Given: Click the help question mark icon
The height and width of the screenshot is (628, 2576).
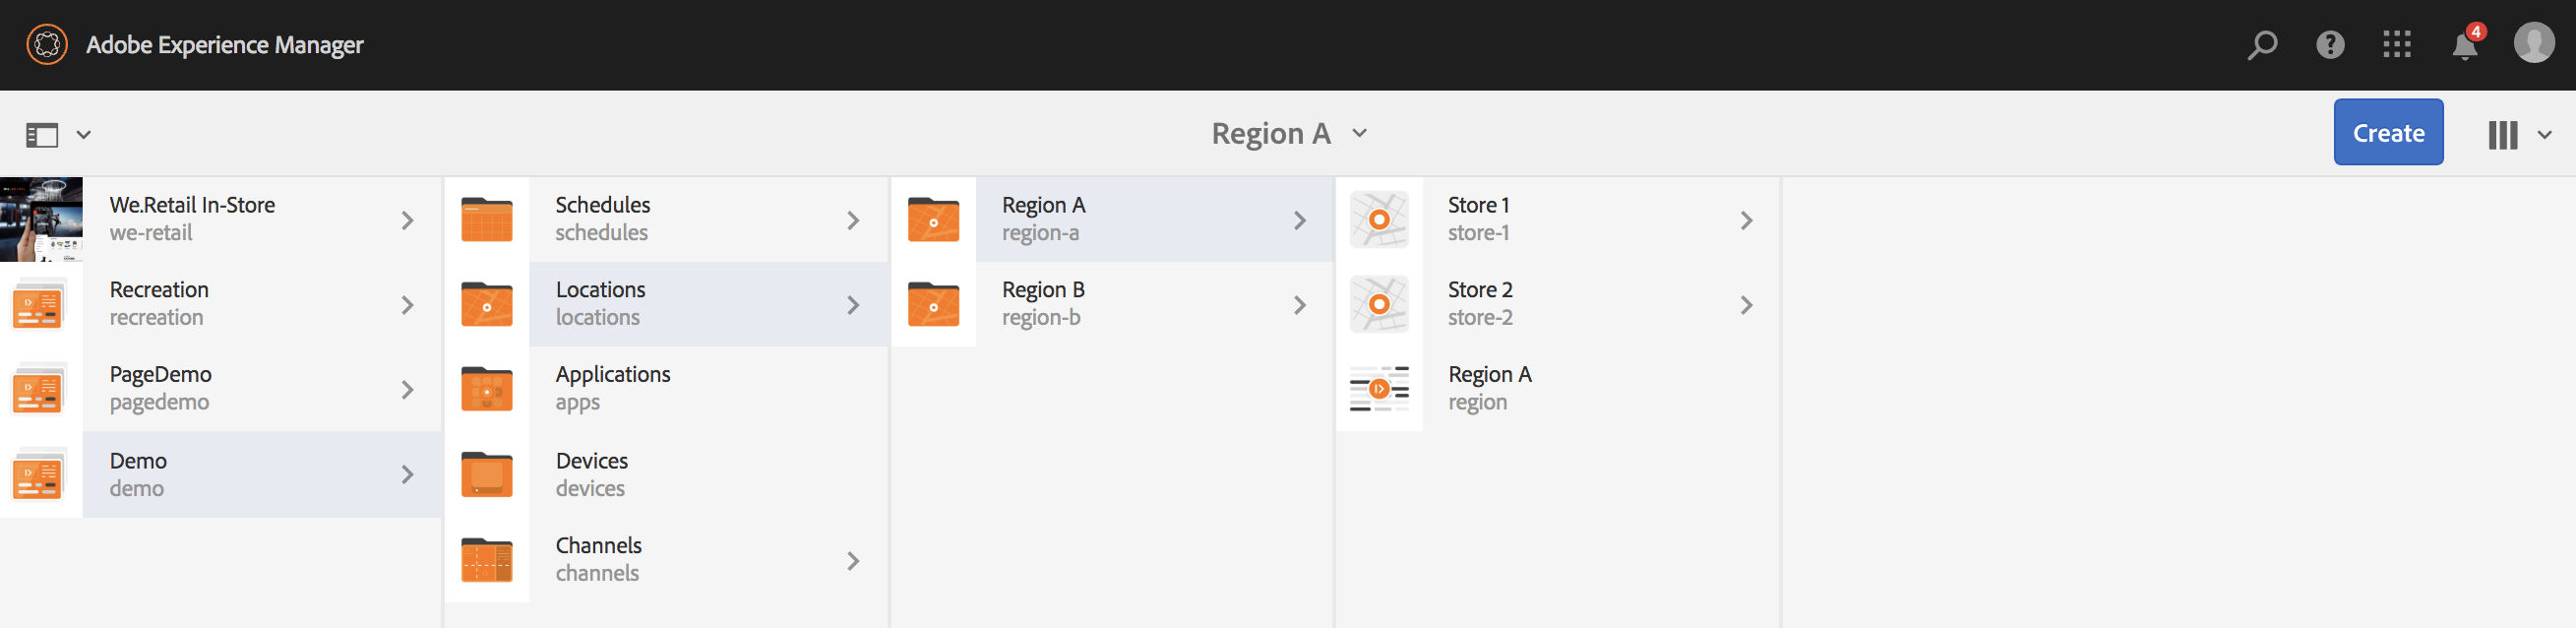Looking at the screenshot, I should click(x=2329, y=45).
